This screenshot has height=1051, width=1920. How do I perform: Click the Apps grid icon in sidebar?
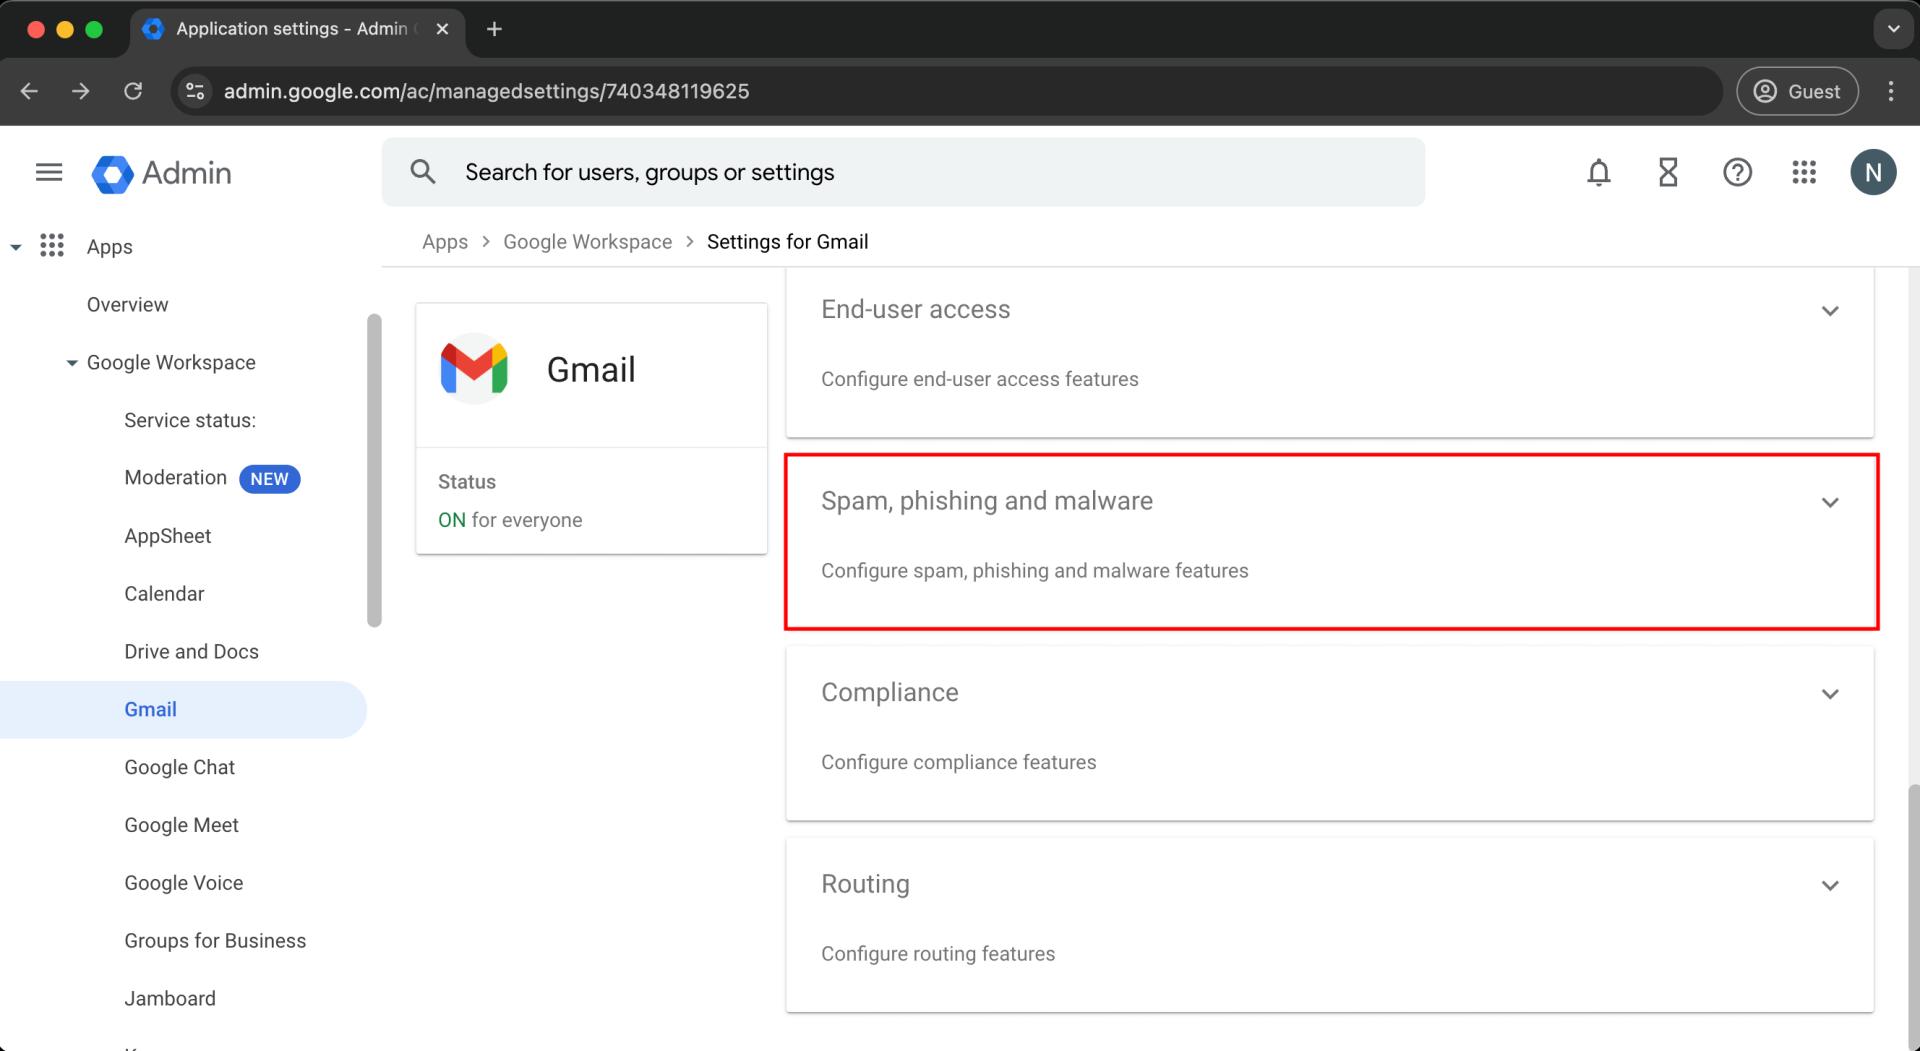[52, 245]
